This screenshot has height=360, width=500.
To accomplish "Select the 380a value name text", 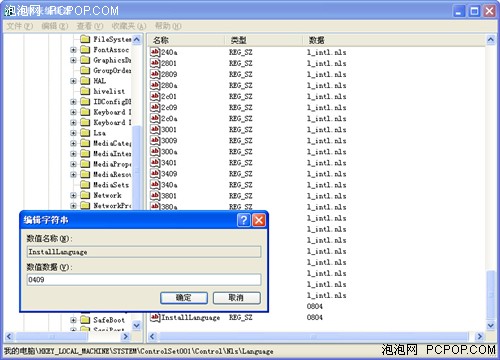I will pos(169,207).
